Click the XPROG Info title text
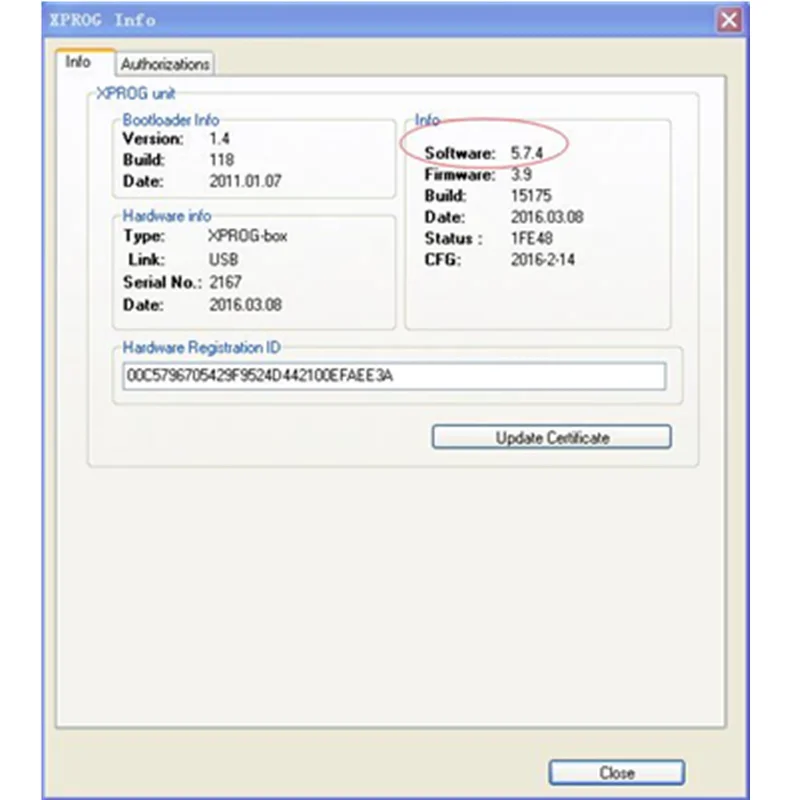Screen dimensions: 800x800 [103, 20]
